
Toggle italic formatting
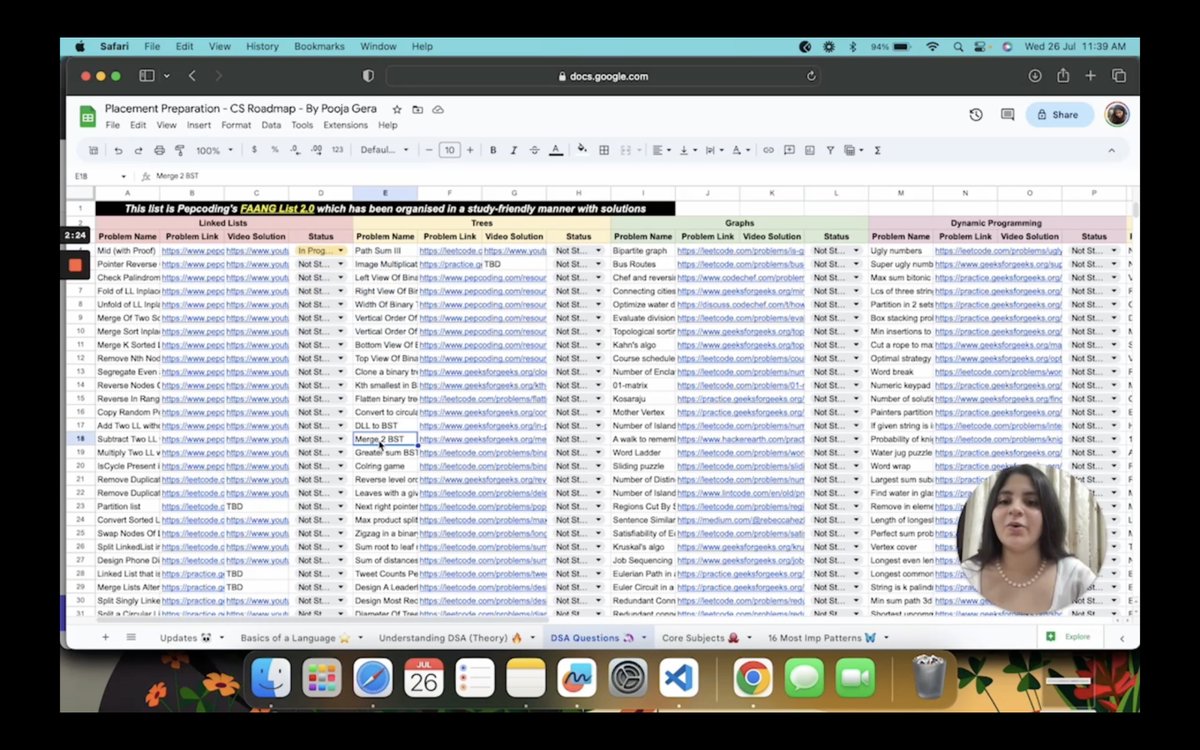point(514,150)
